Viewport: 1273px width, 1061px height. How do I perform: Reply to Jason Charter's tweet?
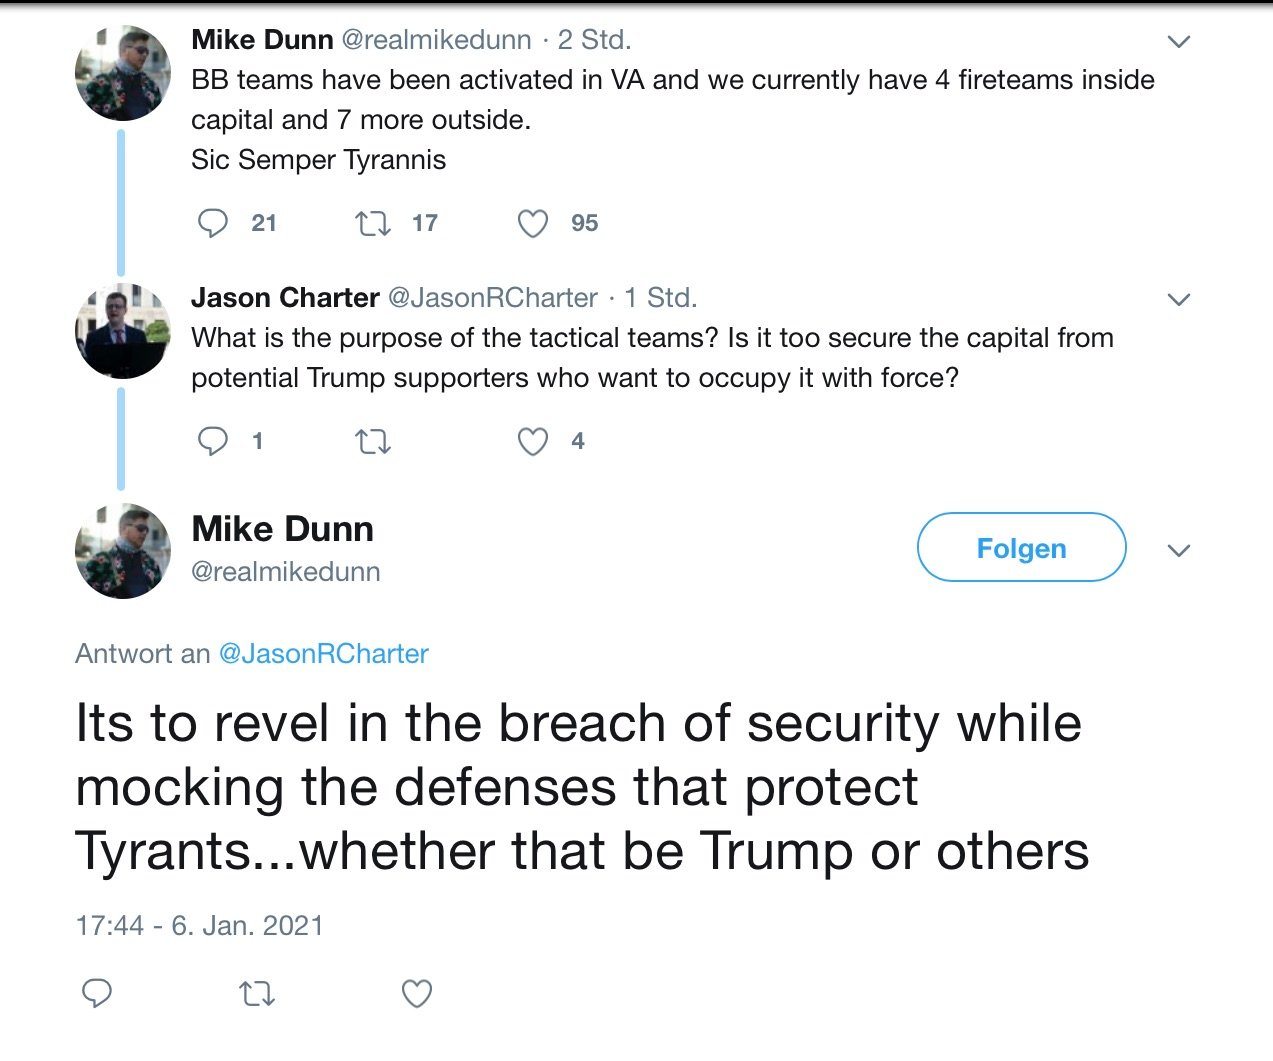(x=212, y=441)
